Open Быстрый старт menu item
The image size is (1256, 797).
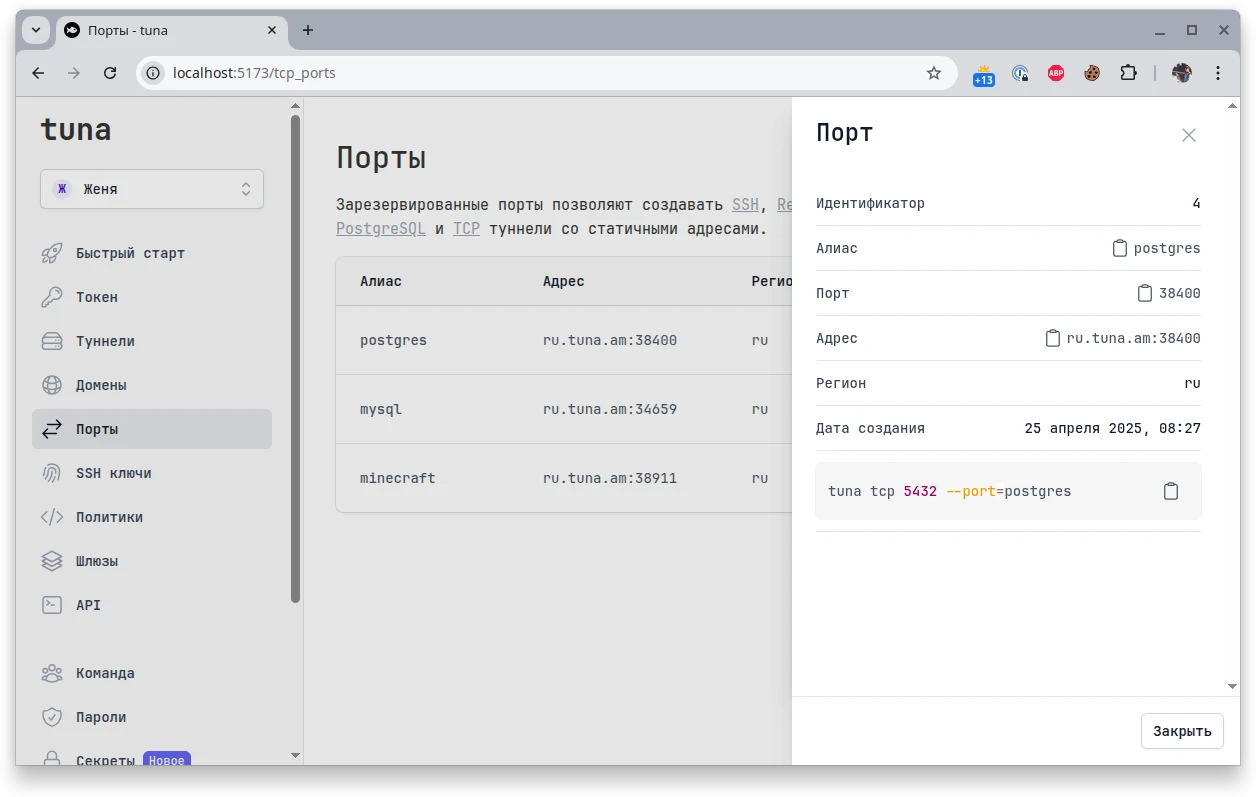tap(152, 253)
